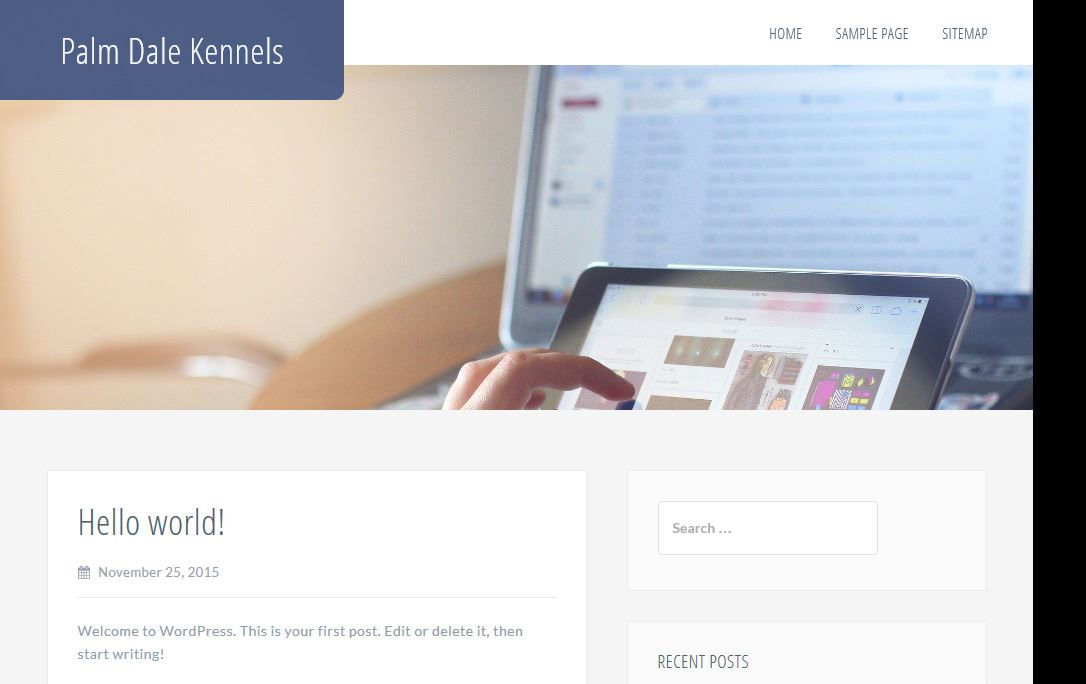Click the pointing finger in the header photo

540,381
